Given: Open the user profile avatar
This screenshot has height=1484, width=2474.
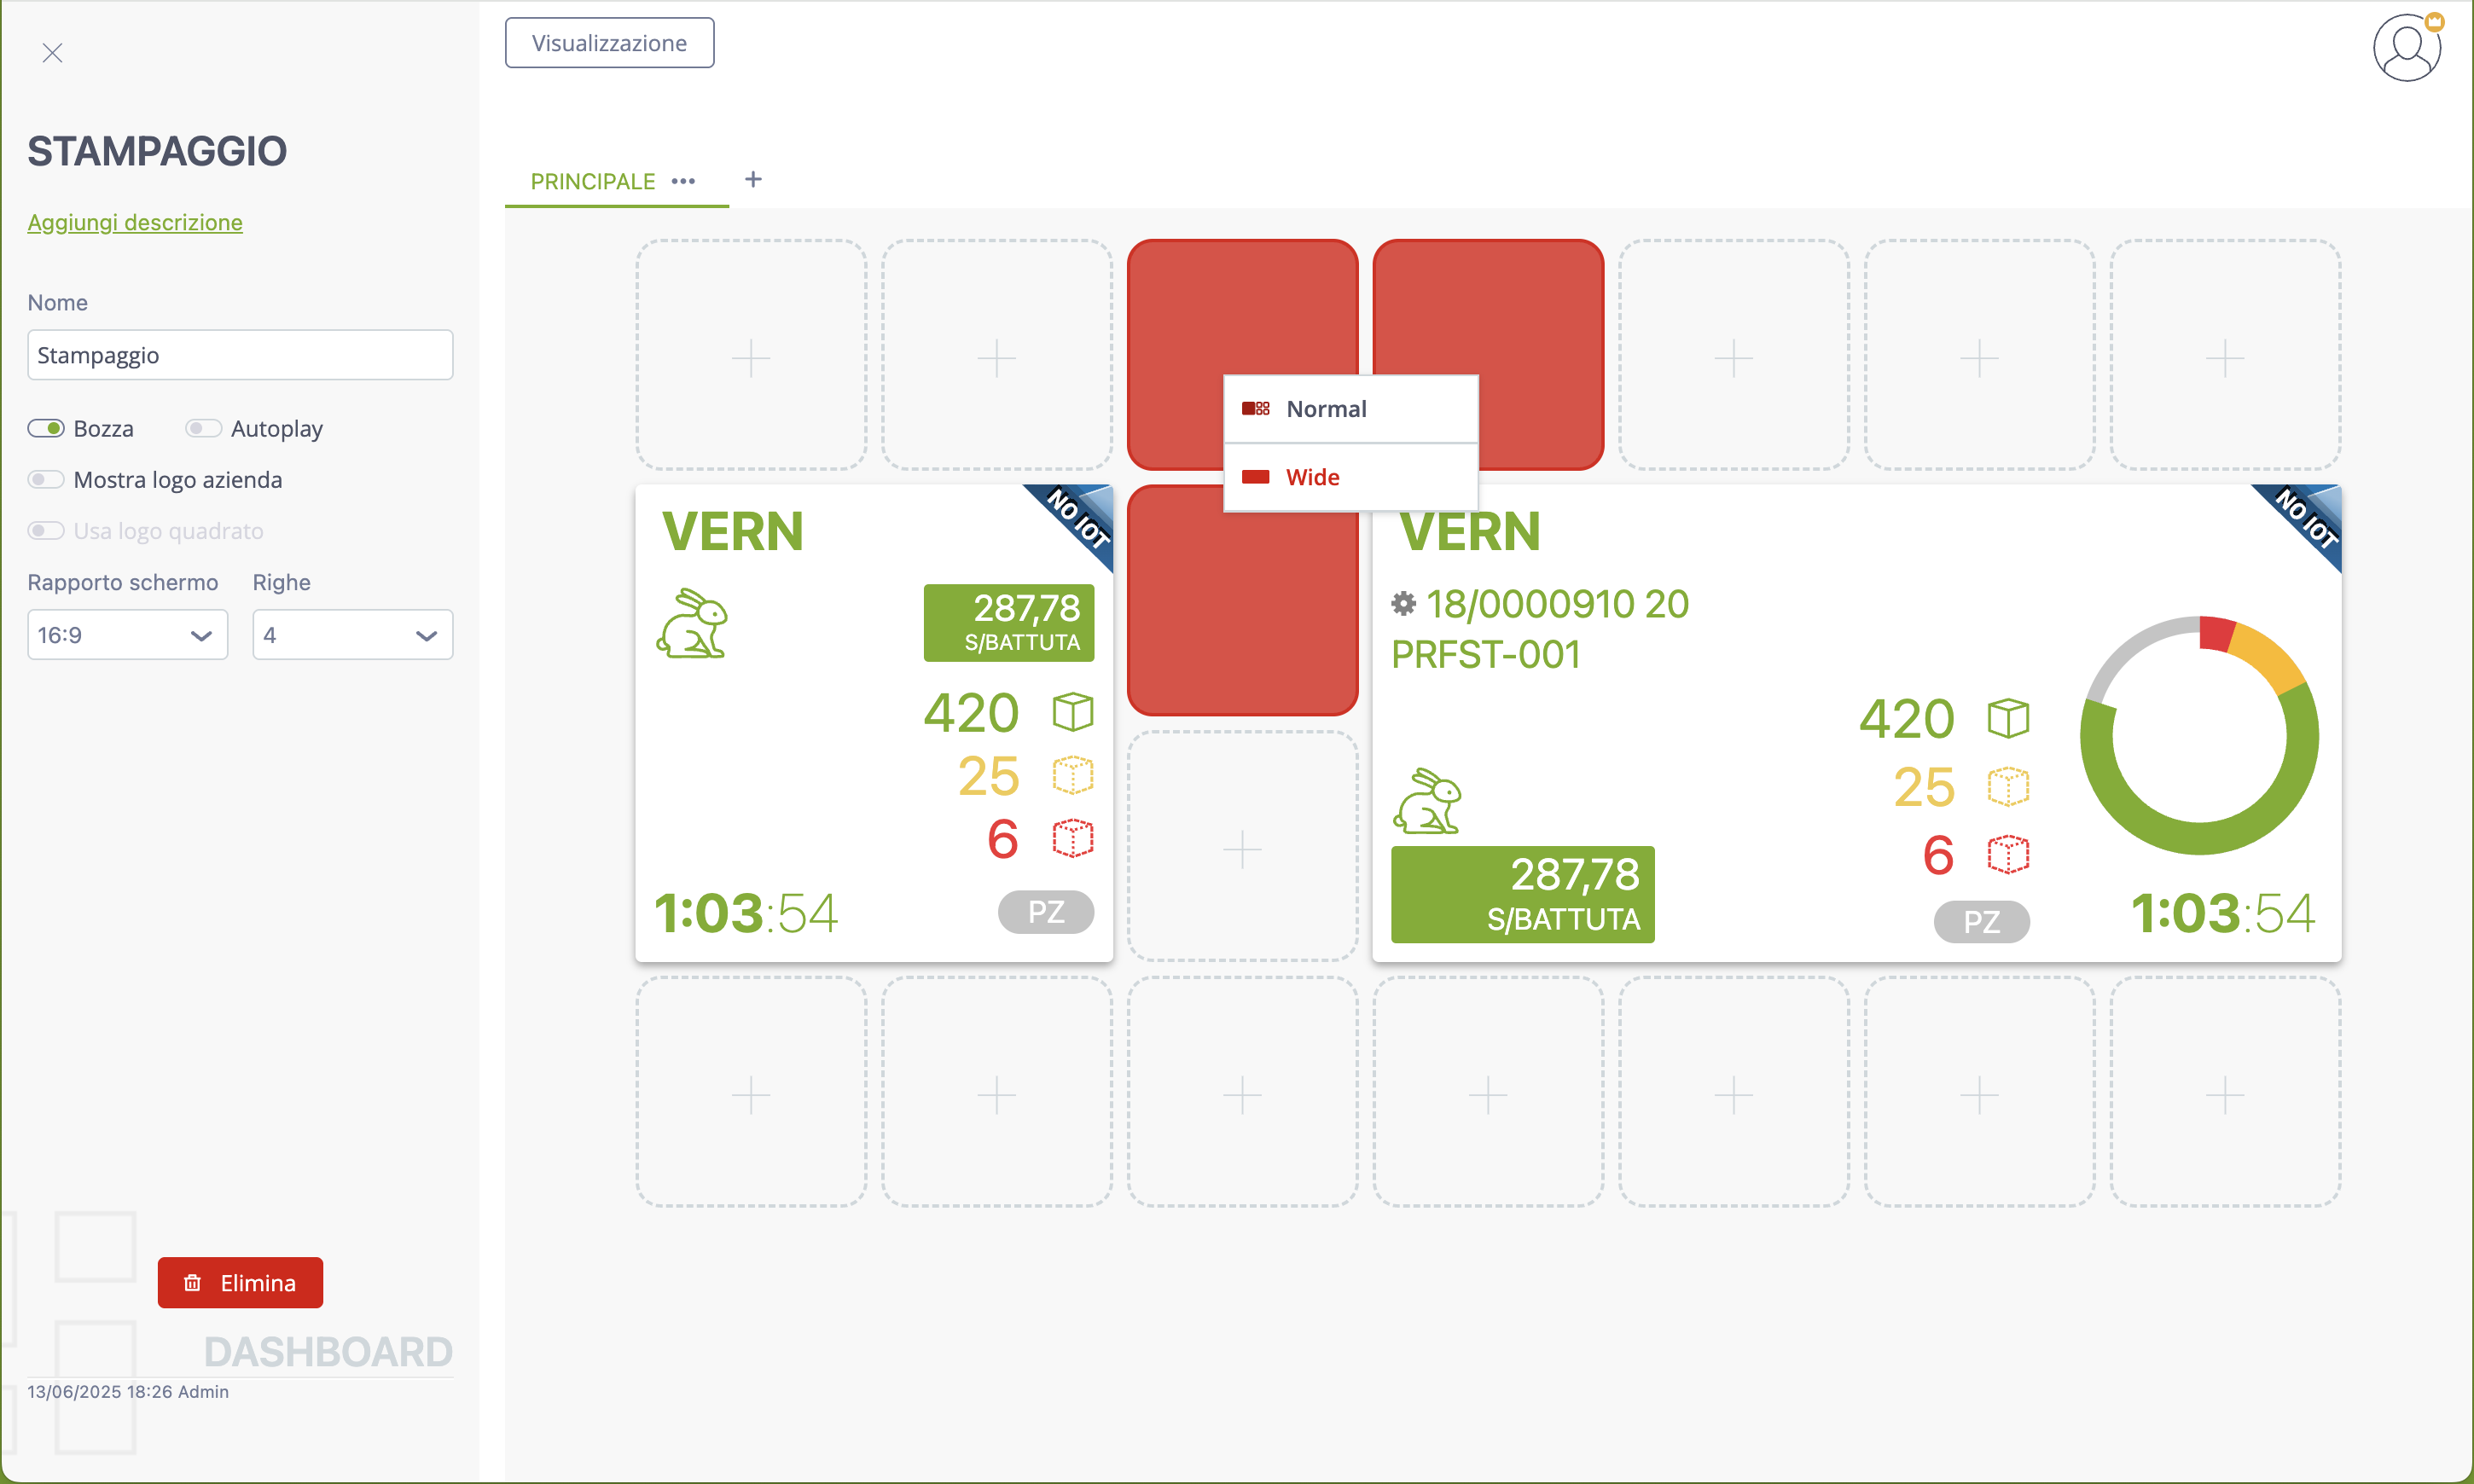Looking at the screenshot, I should (x=2407, y=47).
